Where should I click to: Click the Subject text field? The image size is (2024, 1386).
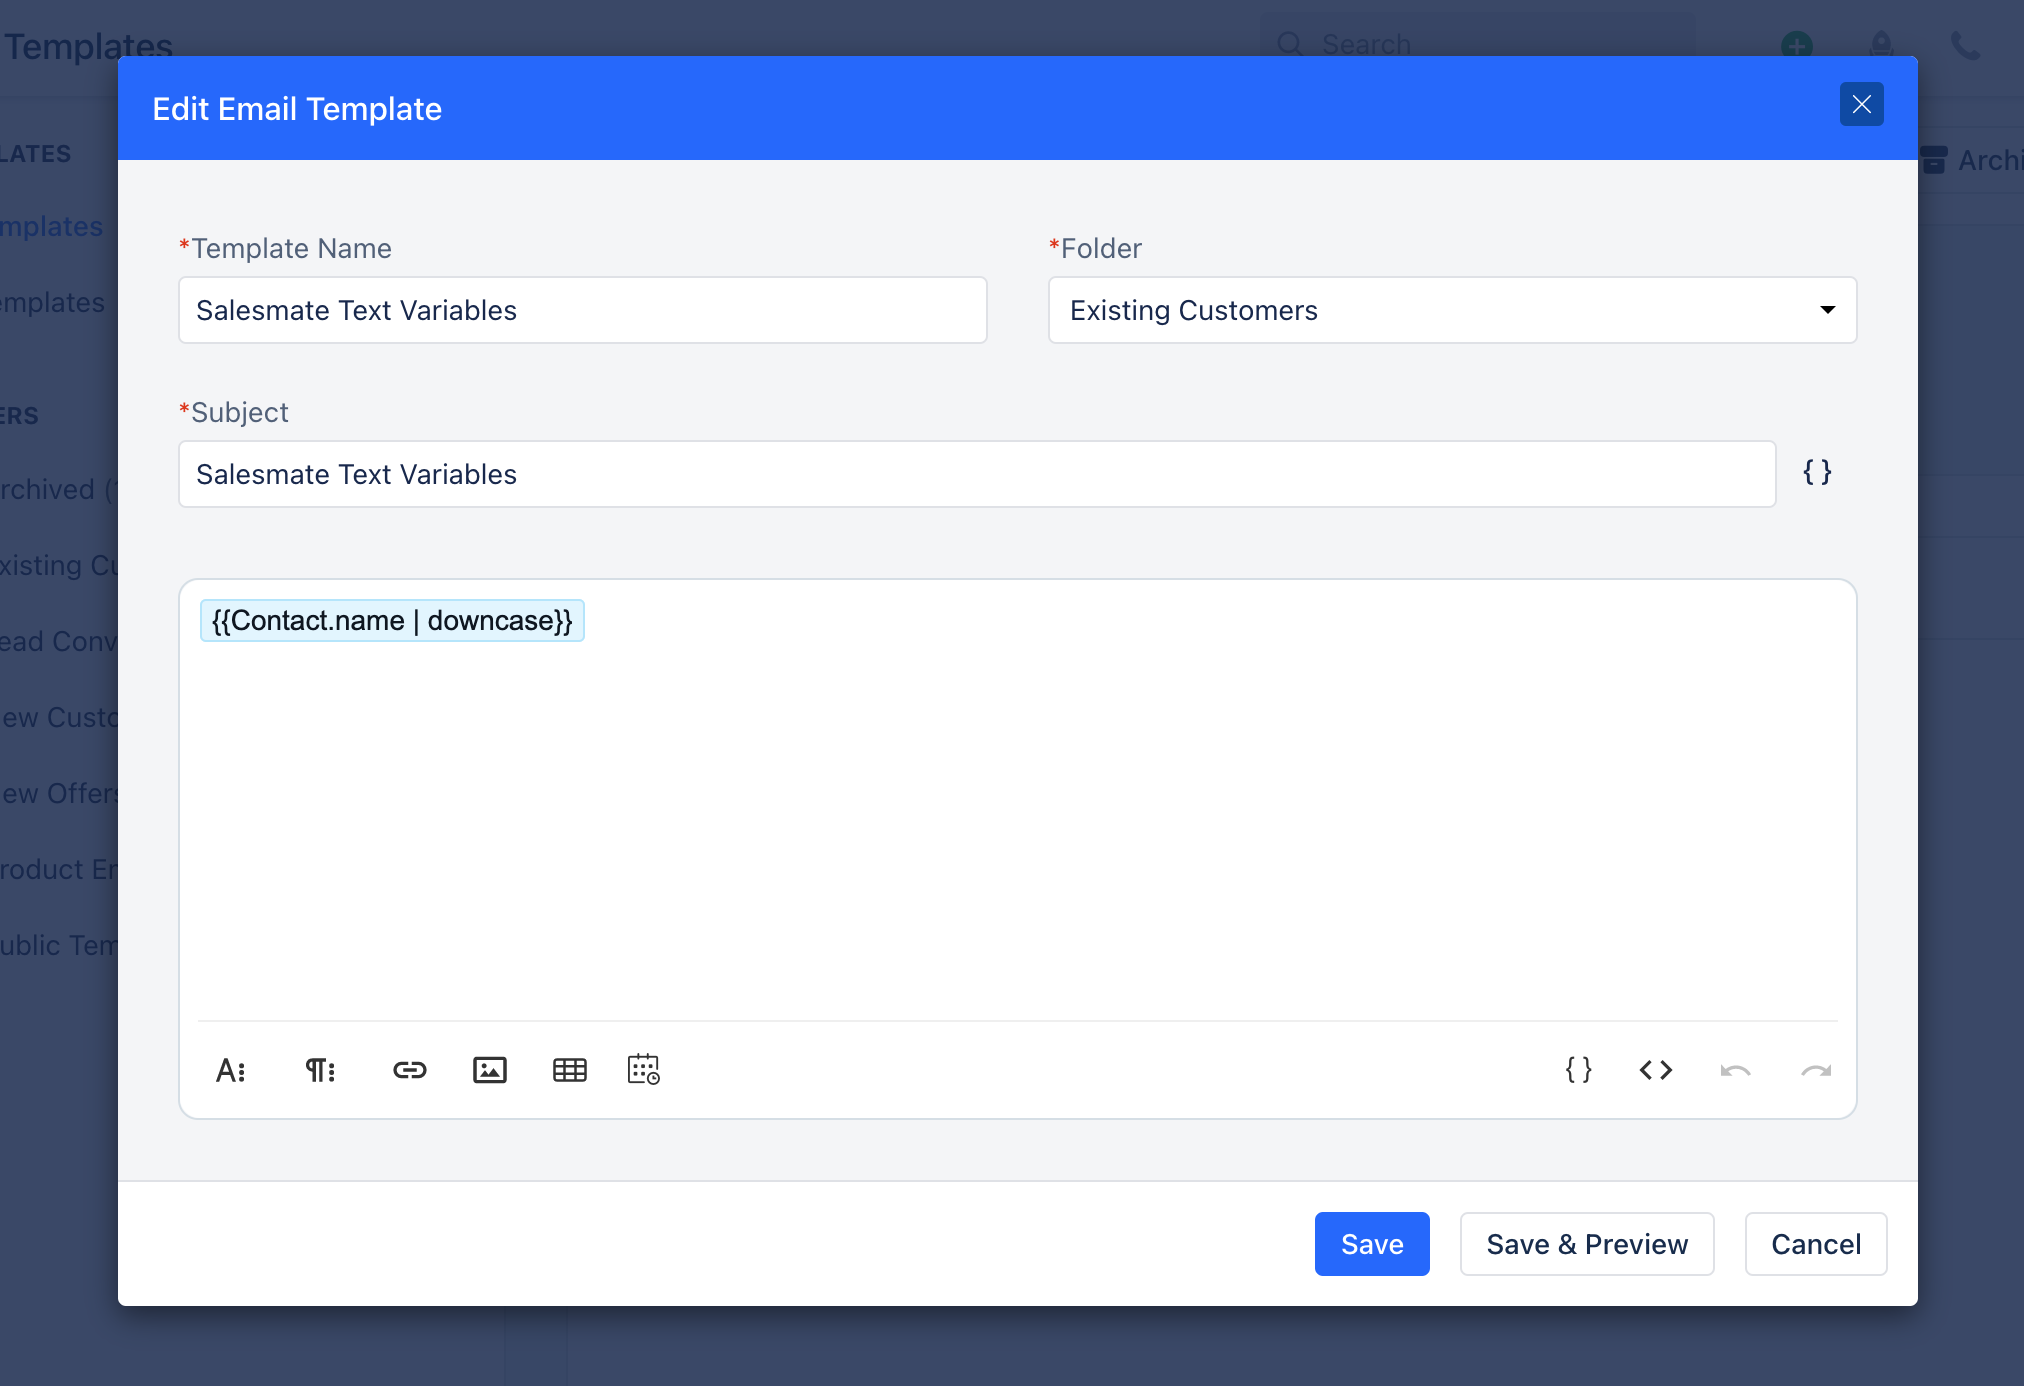[x=976, y=474]
